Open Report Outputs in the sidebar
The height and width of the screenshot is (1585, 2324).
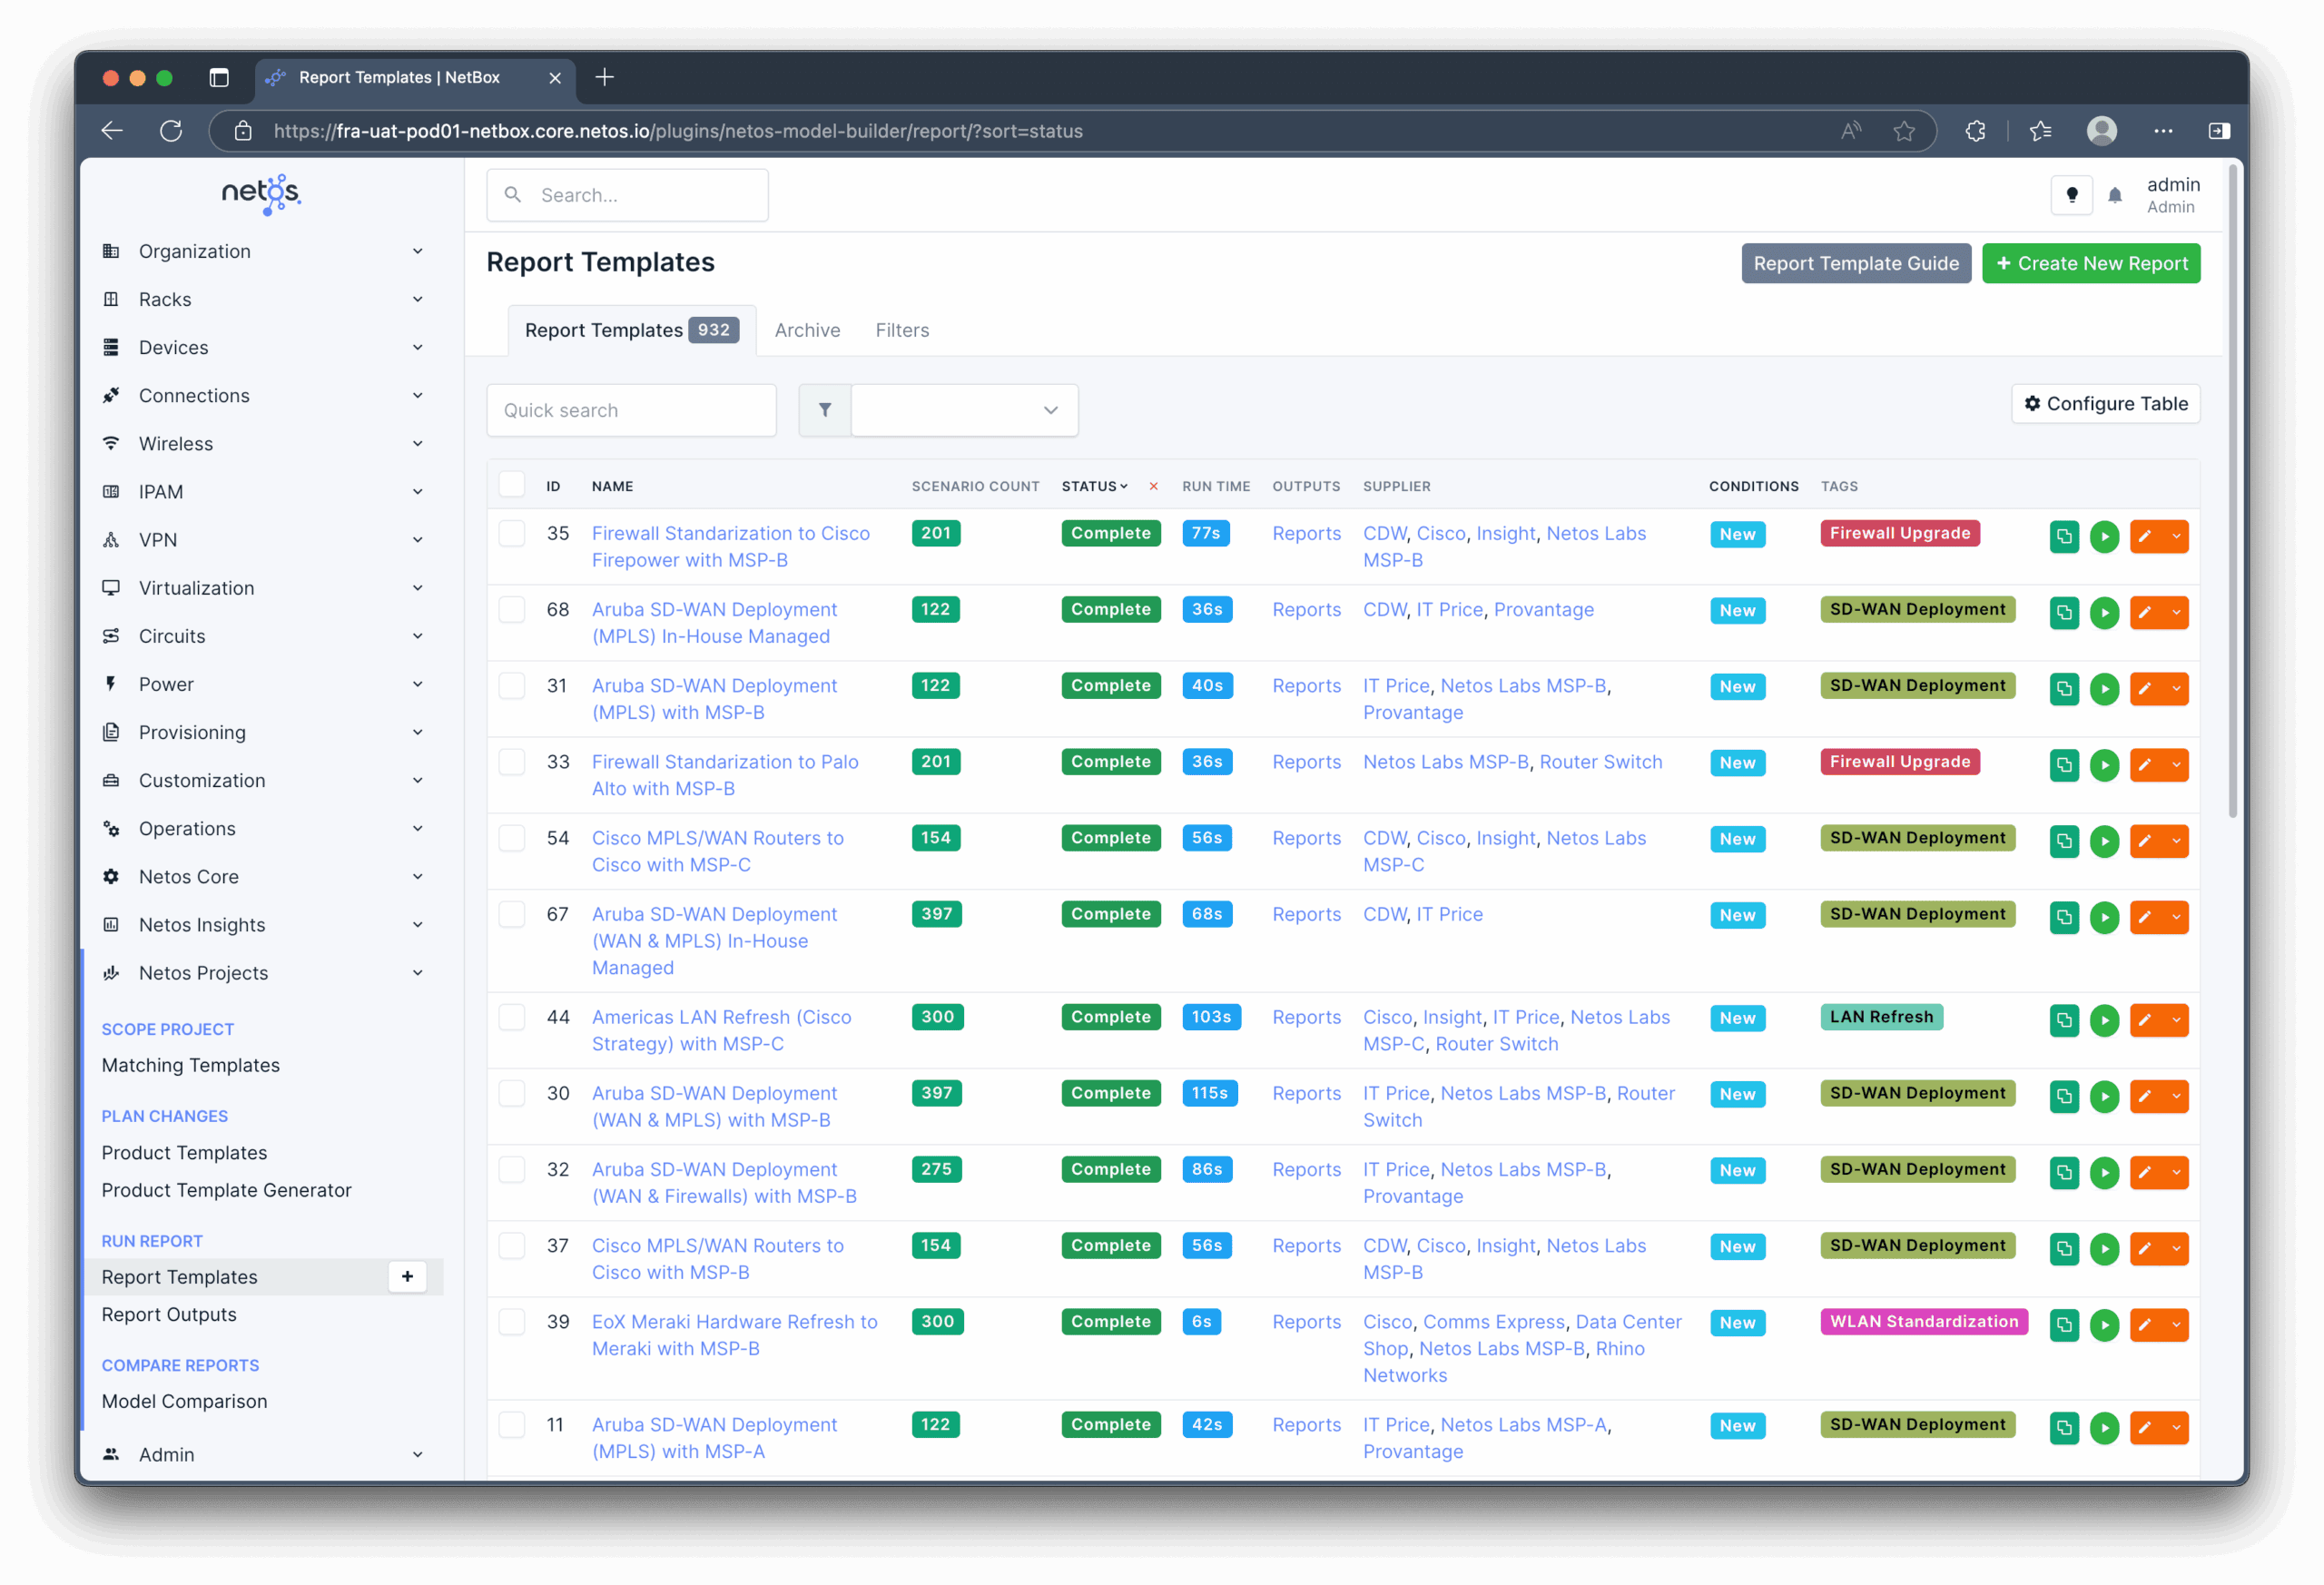tap(169, 1314)
